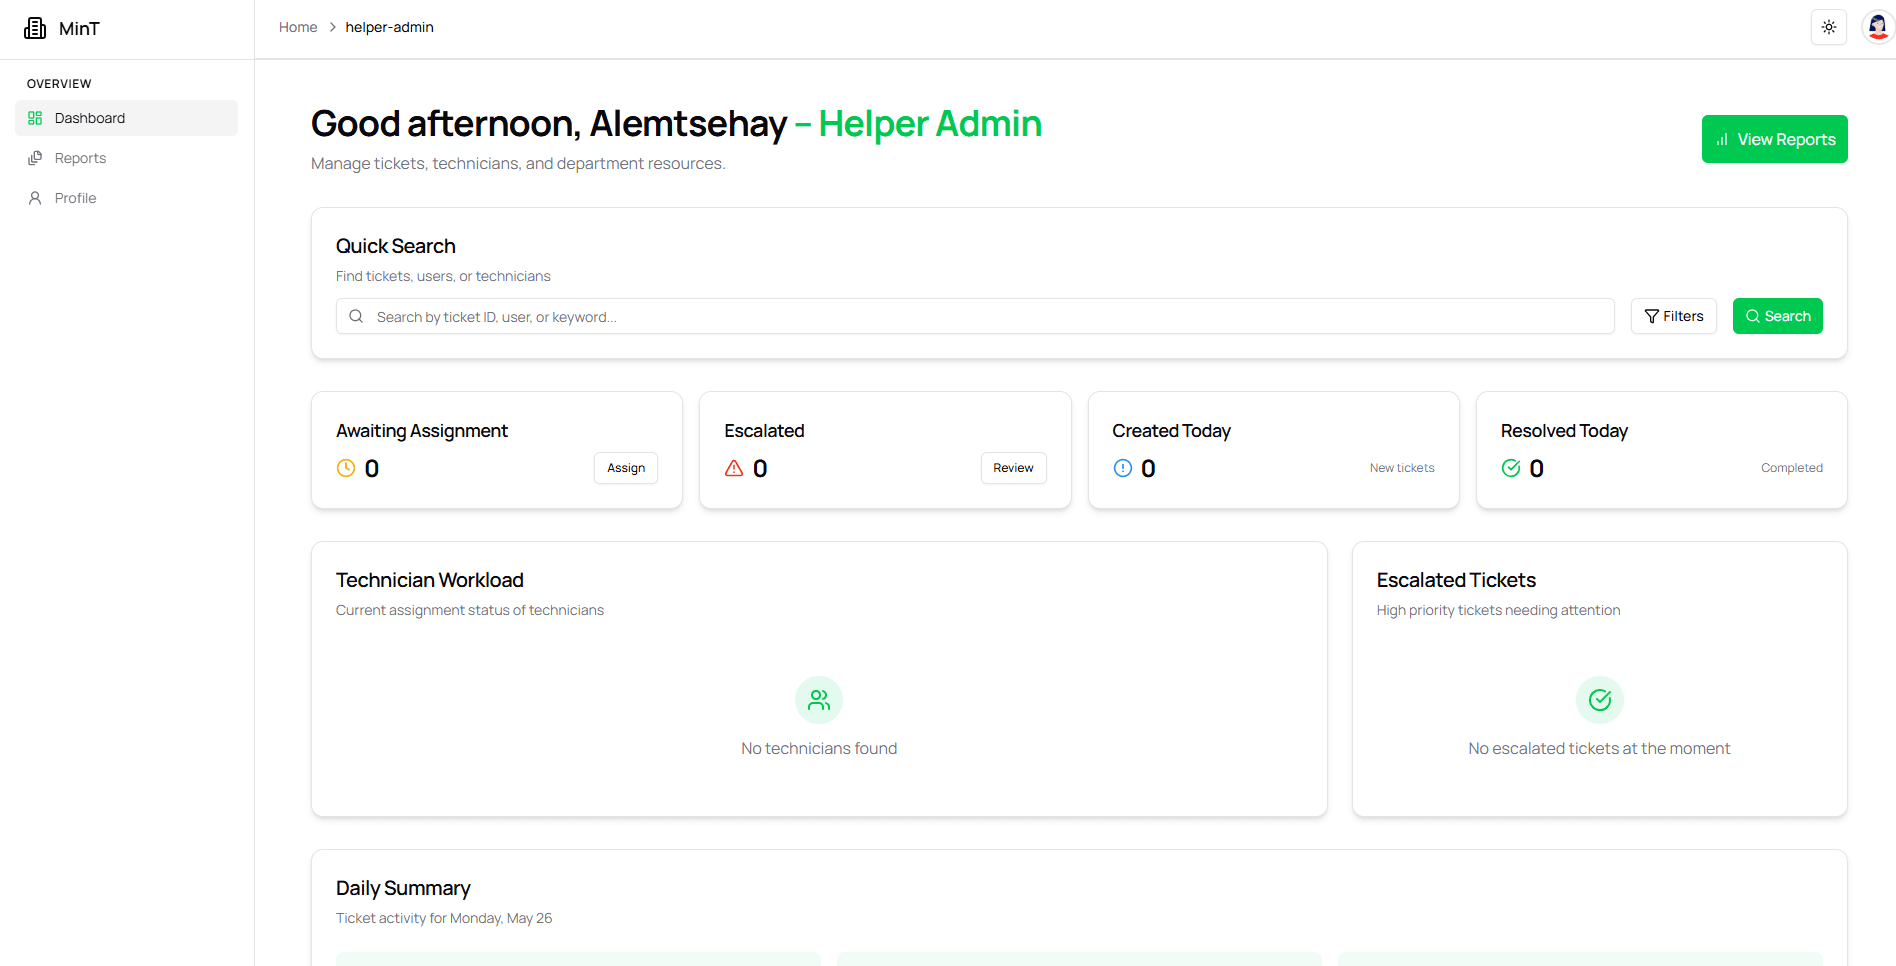
Task: Navigate to Home via the breadcrumb
Action: point(297,27)
